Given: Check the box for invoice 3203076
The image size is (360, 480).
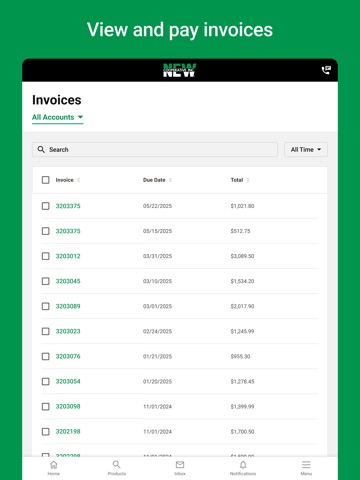Looking at the screenshot, I should pos(46,356).
